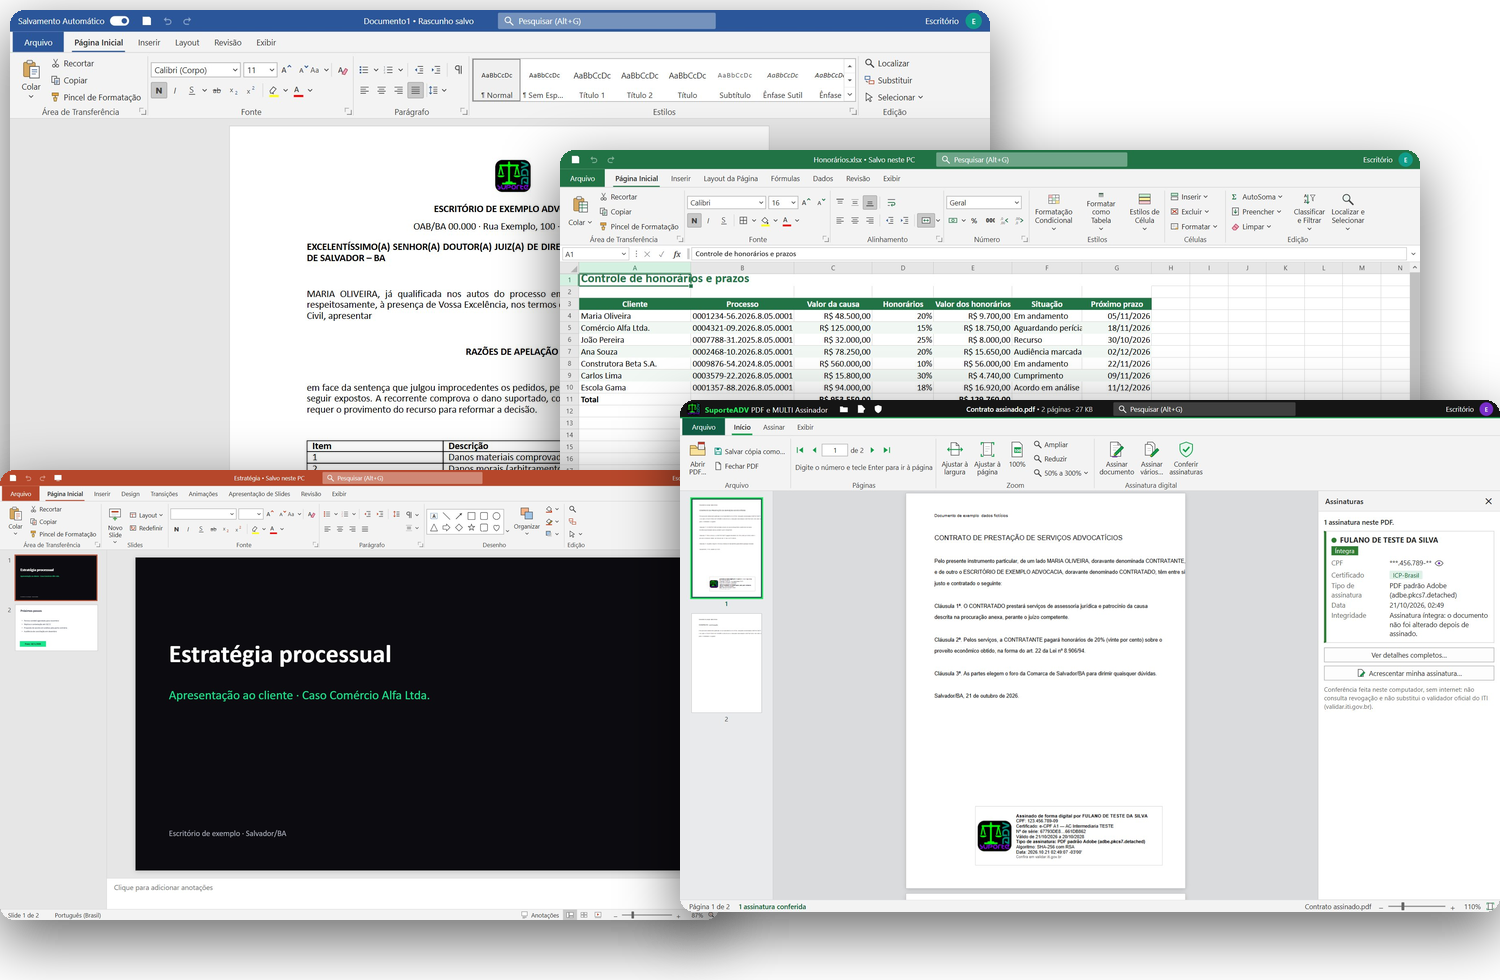The width and height of the screenshot is (1500, 980).
Task: Go to the last page of the PDF
Action: click(887, 450)
